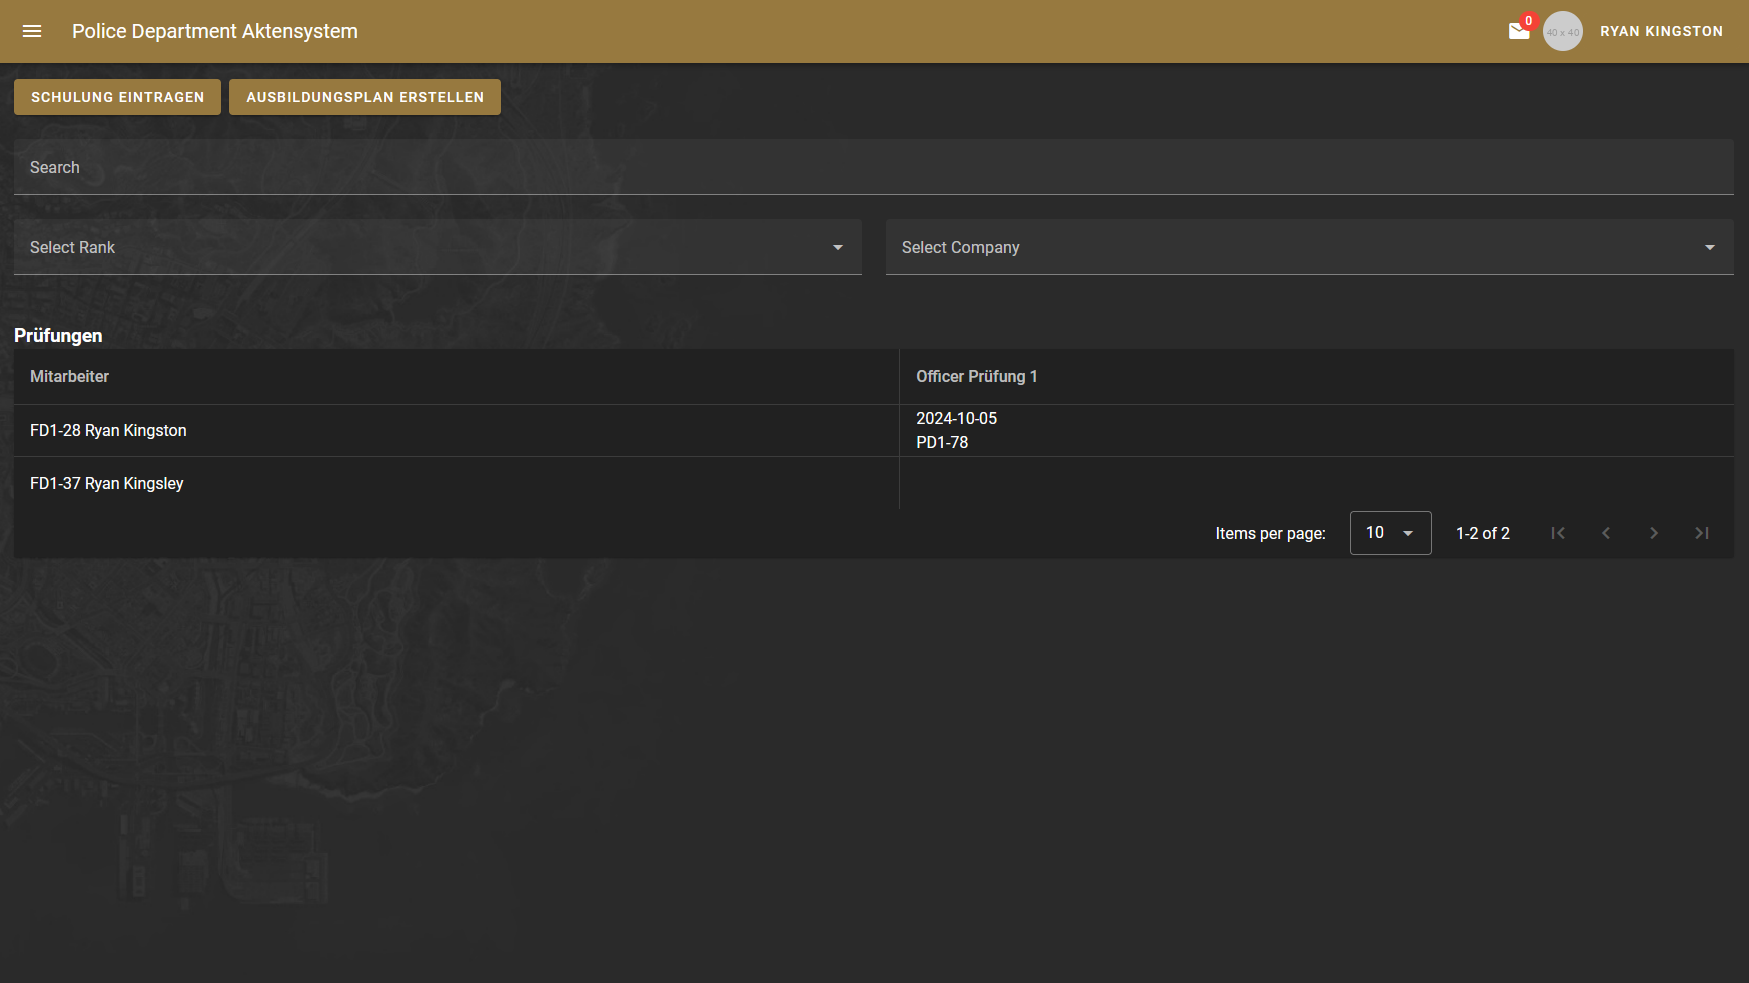Viewport: 1749px width, 983px height.
Task: Focus the Search input field
Action: 874,167
